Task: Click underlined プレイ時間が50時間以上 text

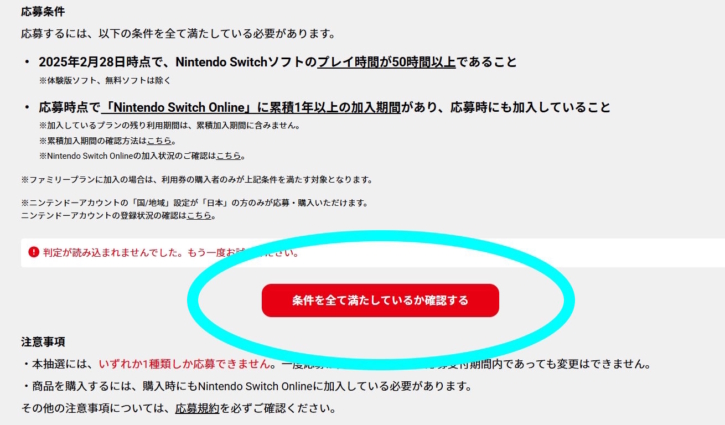Action: pos(387,62)
